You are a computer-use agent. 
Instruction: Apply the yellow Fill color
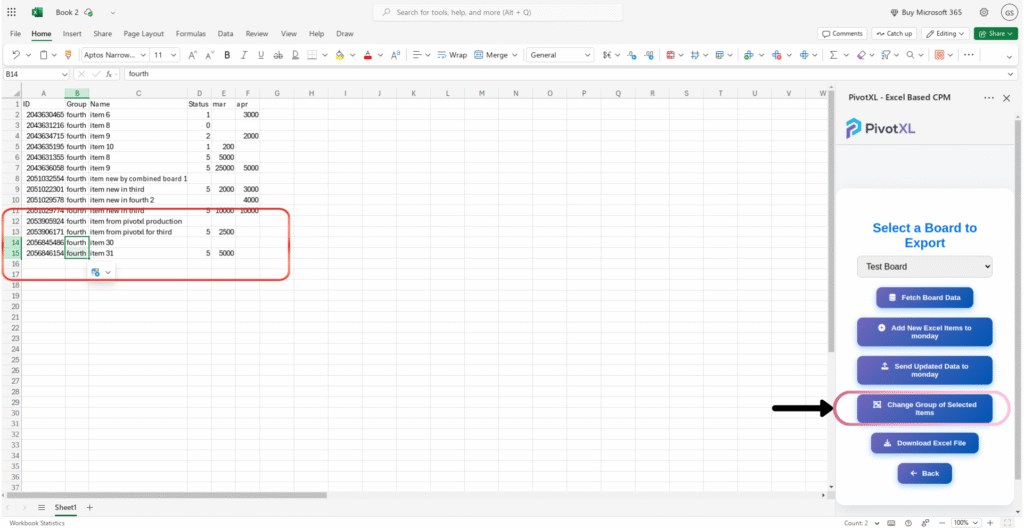[340, 55]
